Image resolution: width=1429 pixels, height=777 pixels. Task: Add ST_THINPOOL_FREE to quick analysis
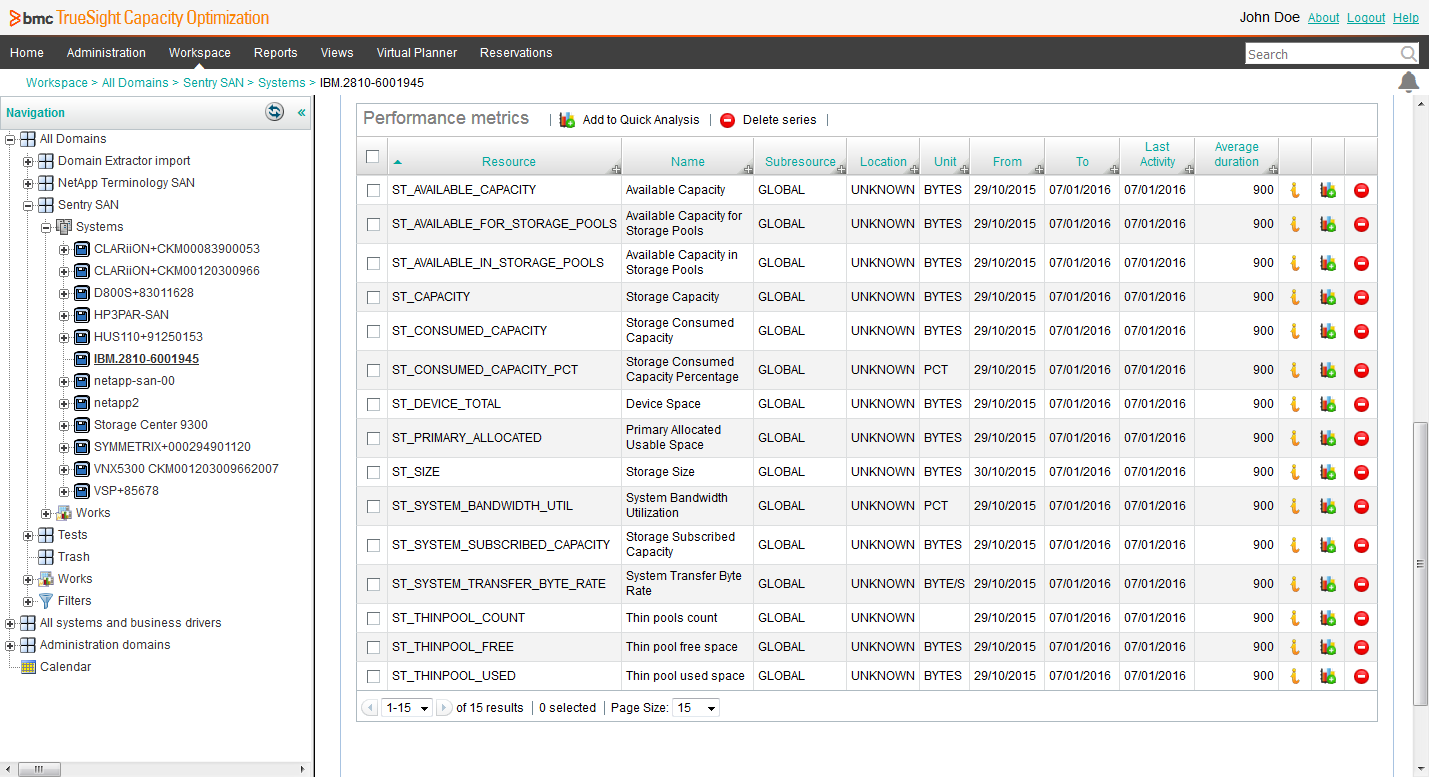click(1328, 647)
